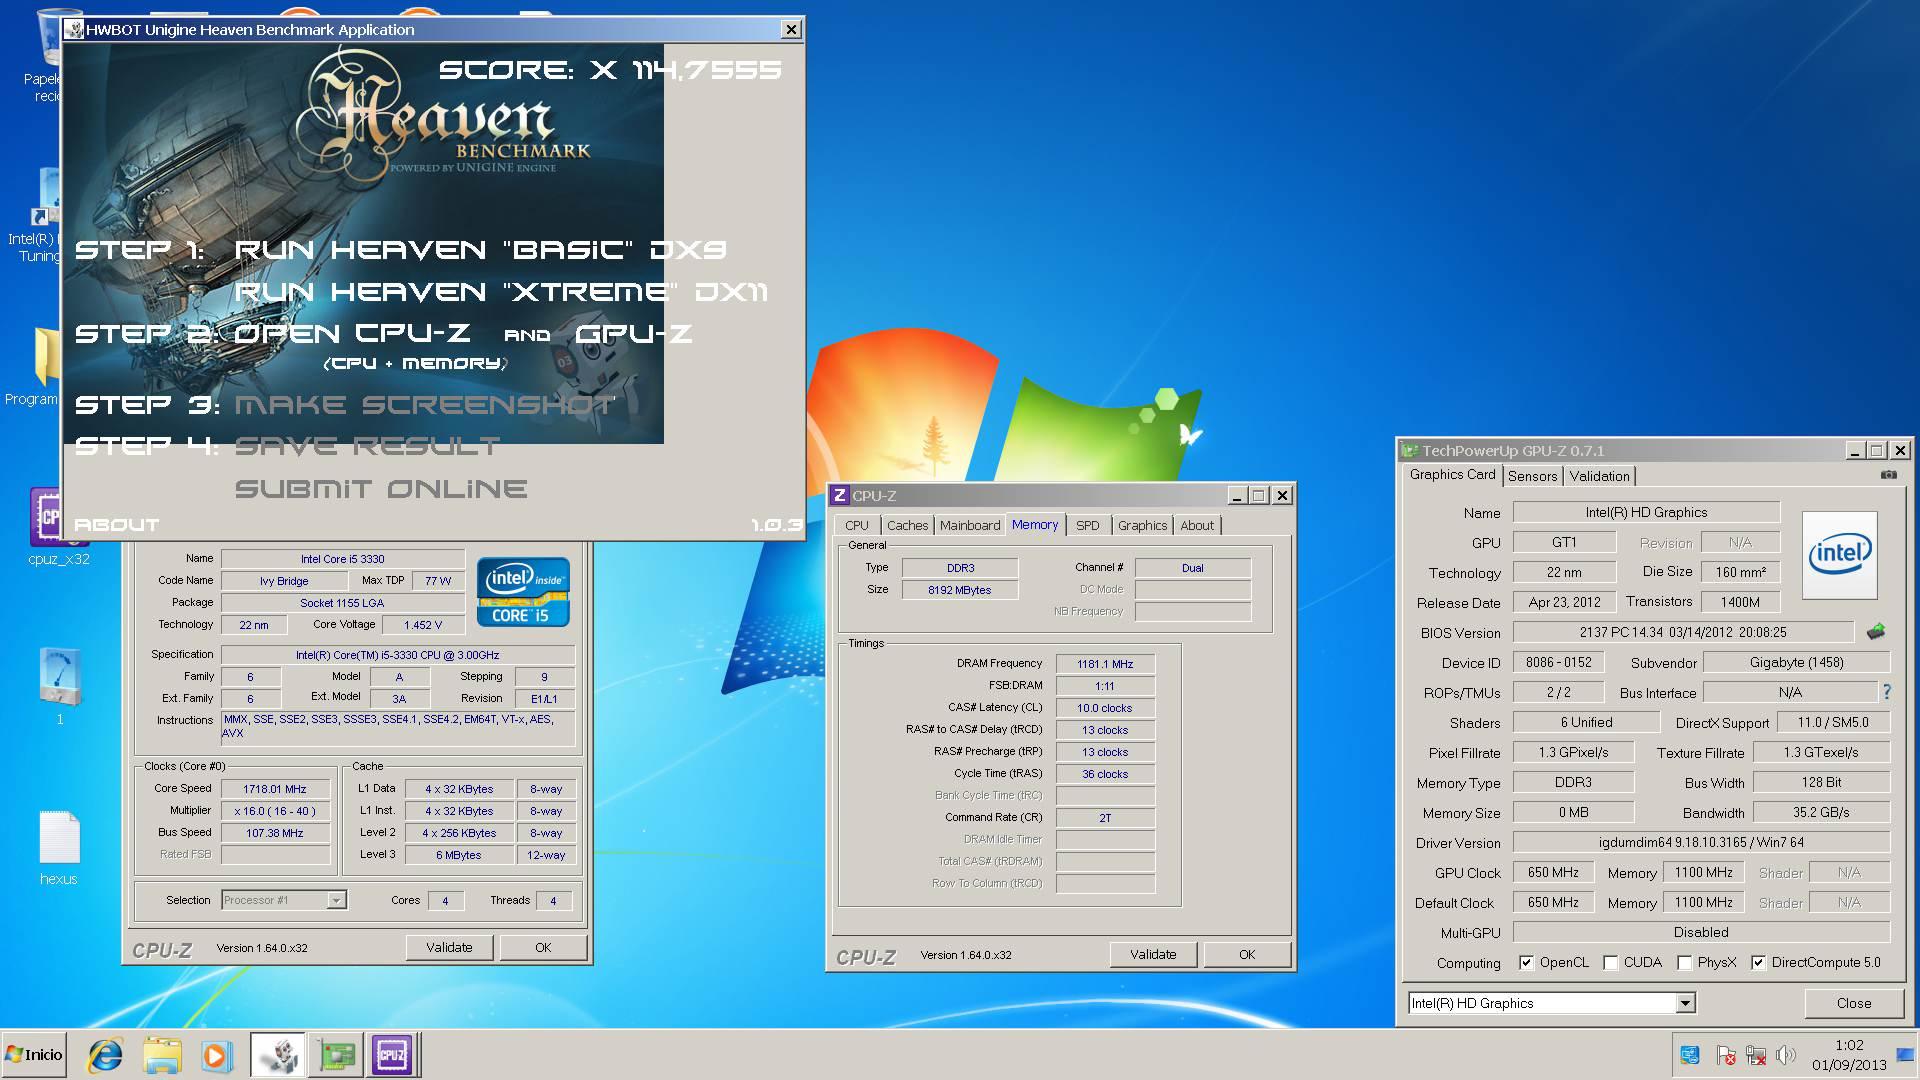The width and height of the screenshot is (1920, 1080).
Task: Click the memory Size value 8192 MBytes
Action: 960,590
